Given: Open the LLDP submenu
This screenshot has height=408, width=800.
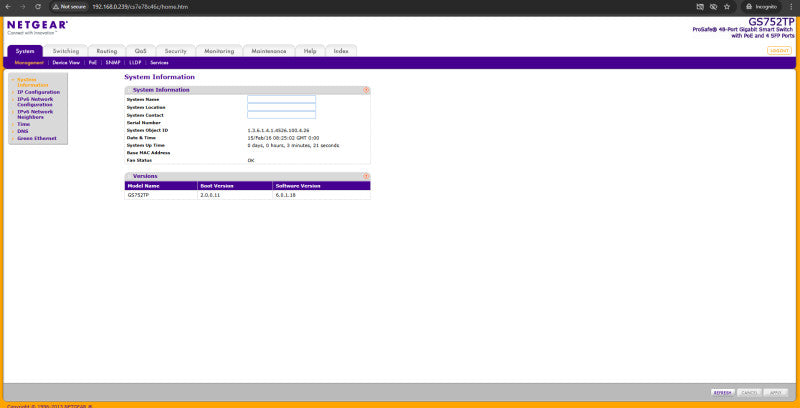Looking at the screenshot, I should (135, 63).
